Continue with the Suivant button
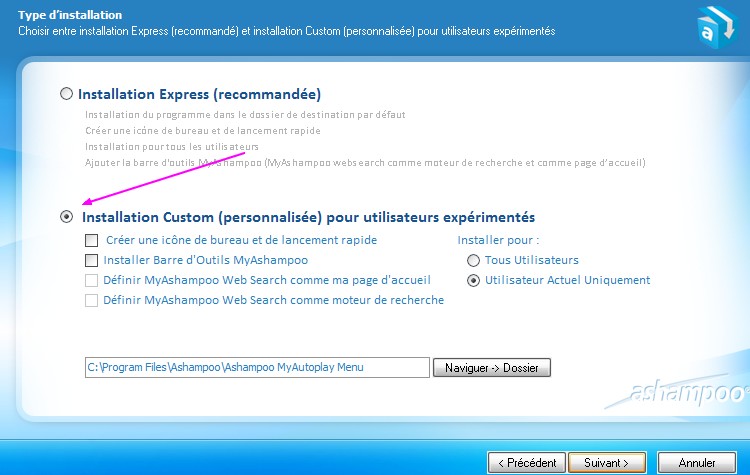The image size is (750, 475). click(607, 463)
